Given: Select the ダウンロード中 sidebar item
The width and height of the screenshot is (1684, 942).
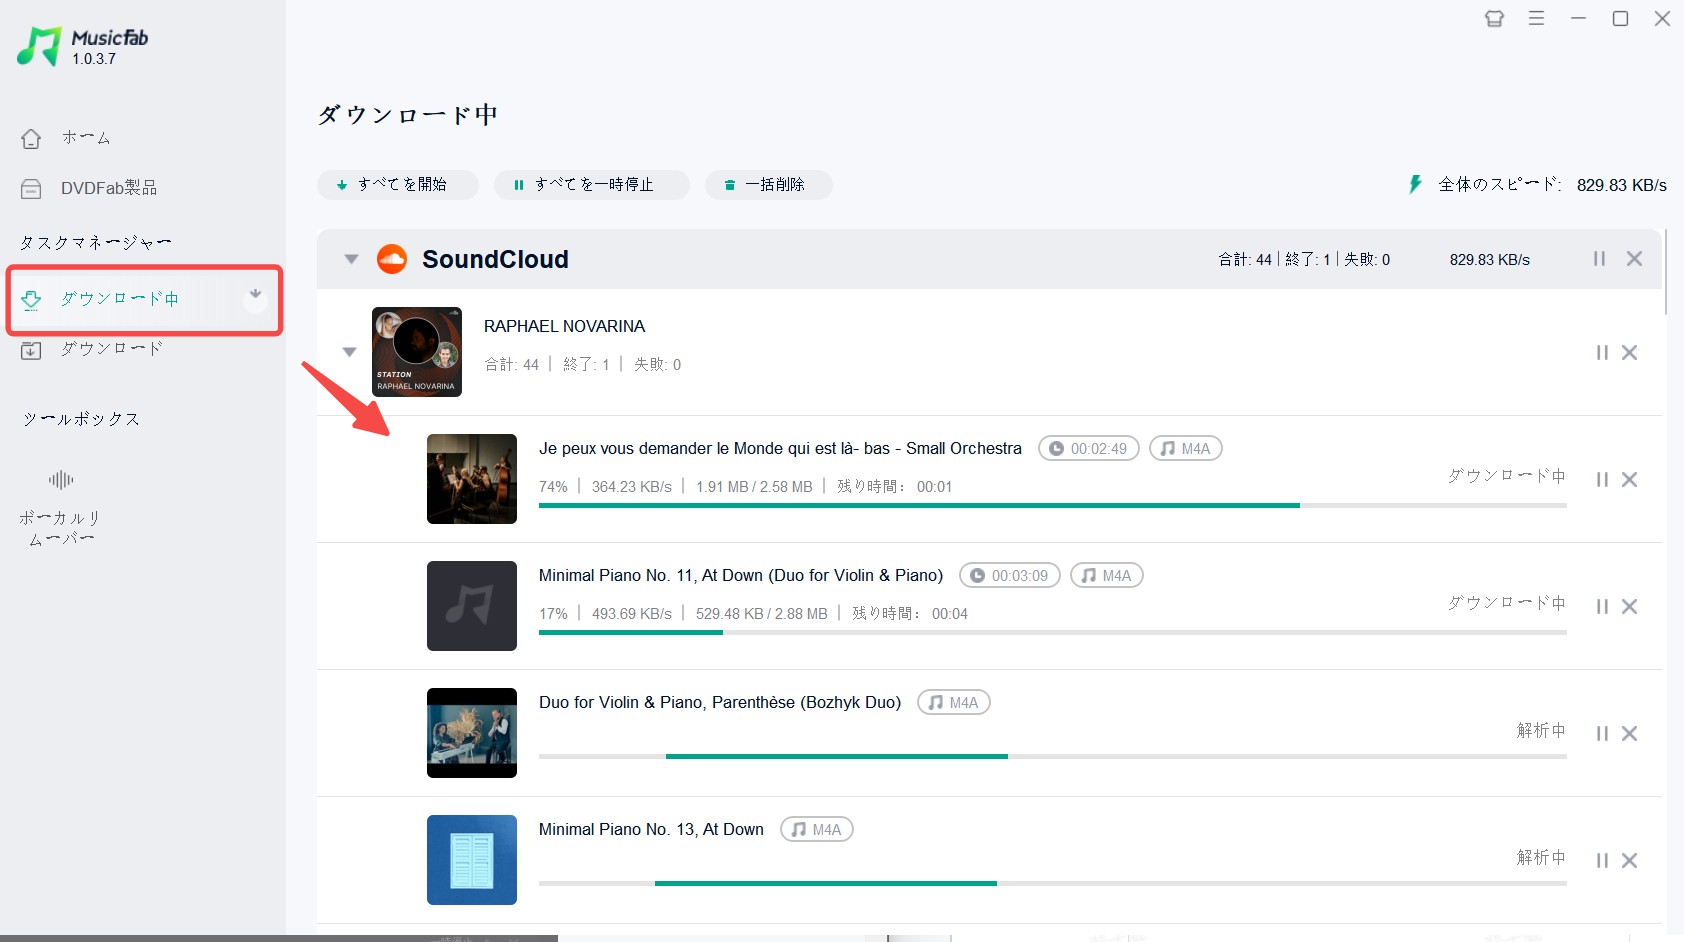Looking at the screenshot, I should [x=145, y=299].
